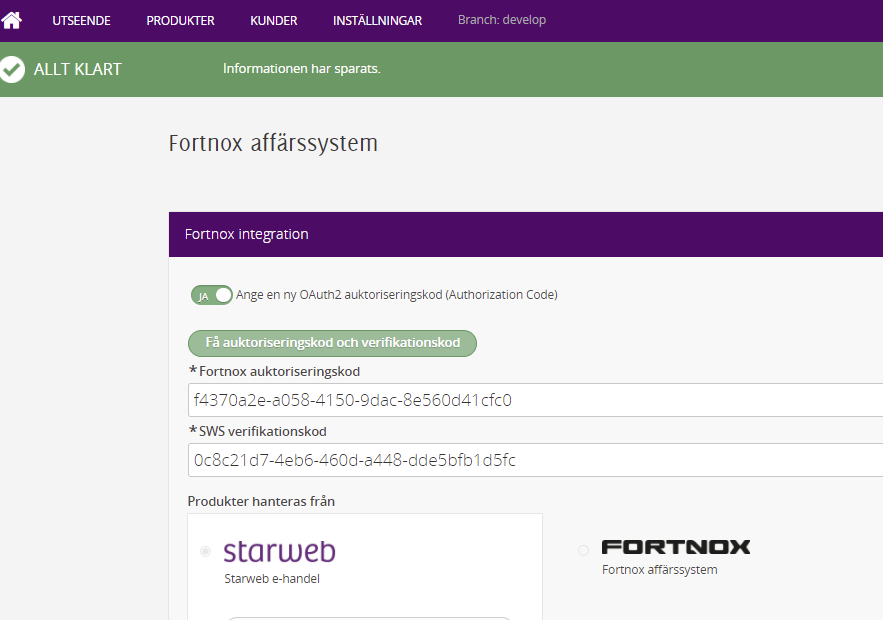Open the PRODUKTER menu
This screenshot has width=883, height=620.
coord(180,21)
